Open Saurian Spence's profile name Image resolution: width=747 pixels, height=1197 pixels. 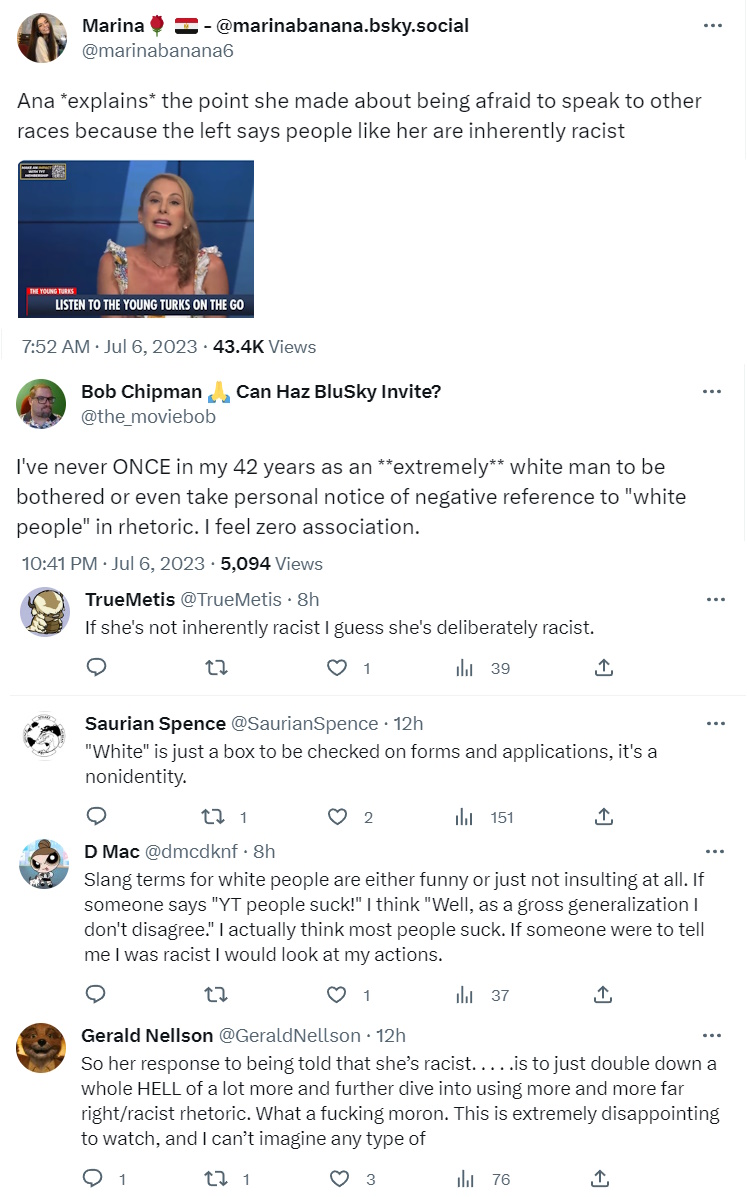[155, 723]
